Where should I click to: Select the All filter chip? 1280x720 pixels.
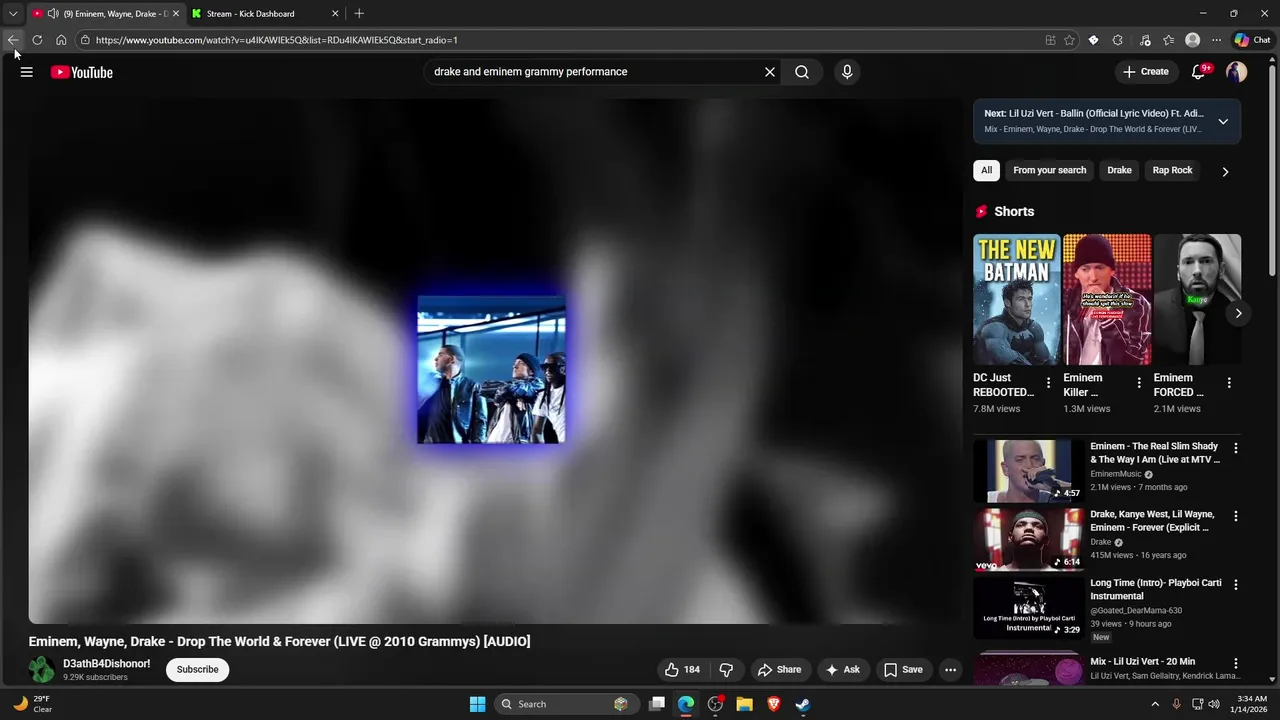[x=986, y=170]
